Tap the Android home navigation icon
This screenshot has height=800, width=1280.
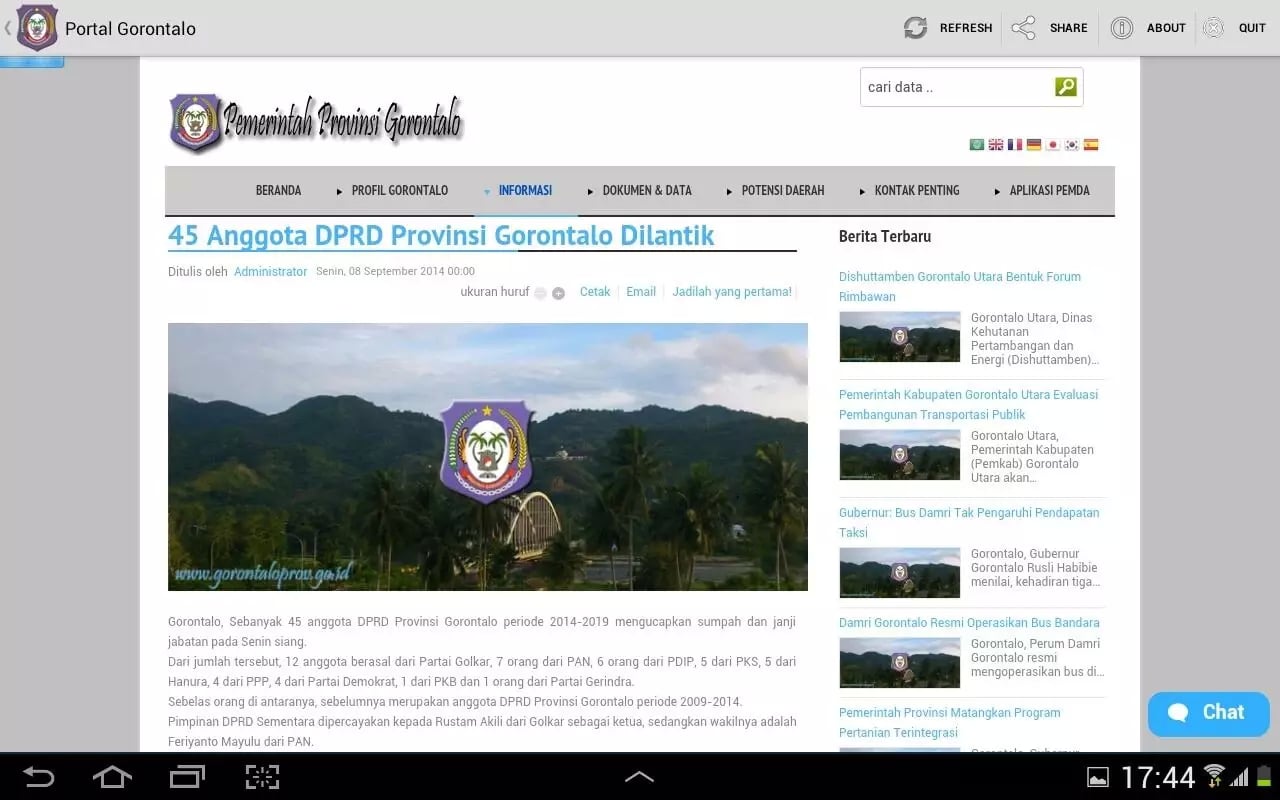pyautogui.click(x=112, y=776)
